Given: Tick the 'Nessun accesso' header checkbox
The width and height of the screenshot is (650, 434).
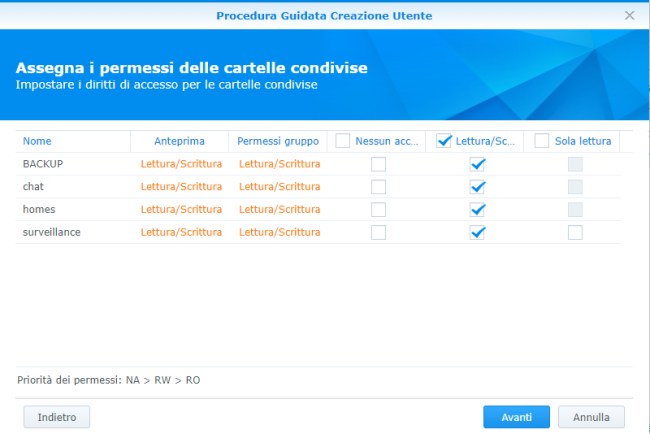Looking at the screenshot, I should click(x=343, y=141).
